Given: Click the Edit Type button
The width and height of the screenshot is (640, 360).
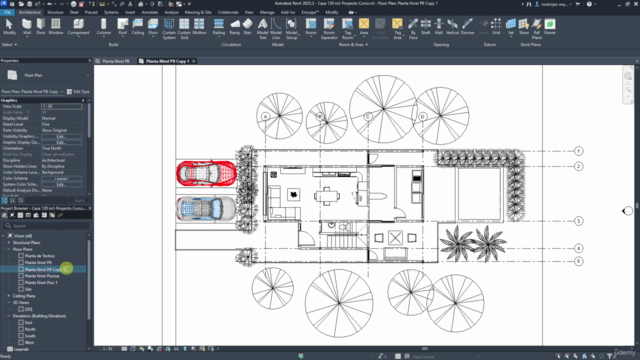Looking at the screenshot, I should click(78, 91).
